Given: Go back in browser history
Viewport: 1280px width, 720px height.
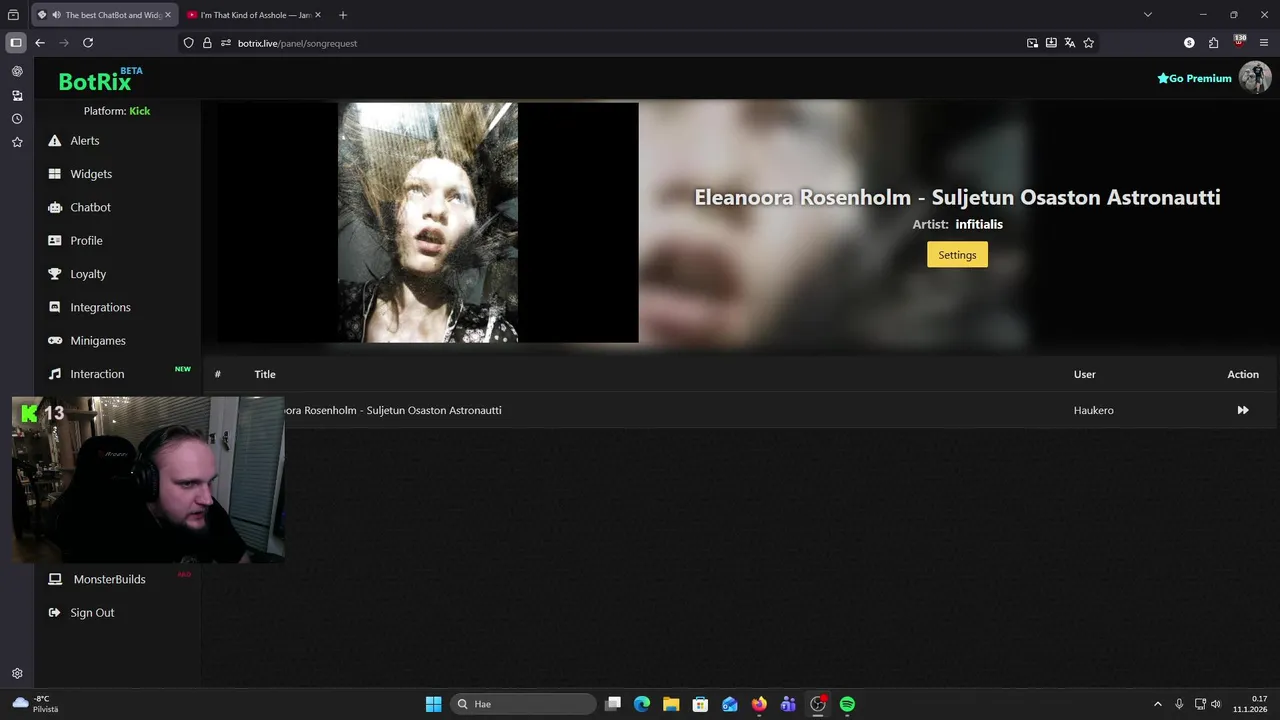Looking at the screenshot, I should [40, 43].
